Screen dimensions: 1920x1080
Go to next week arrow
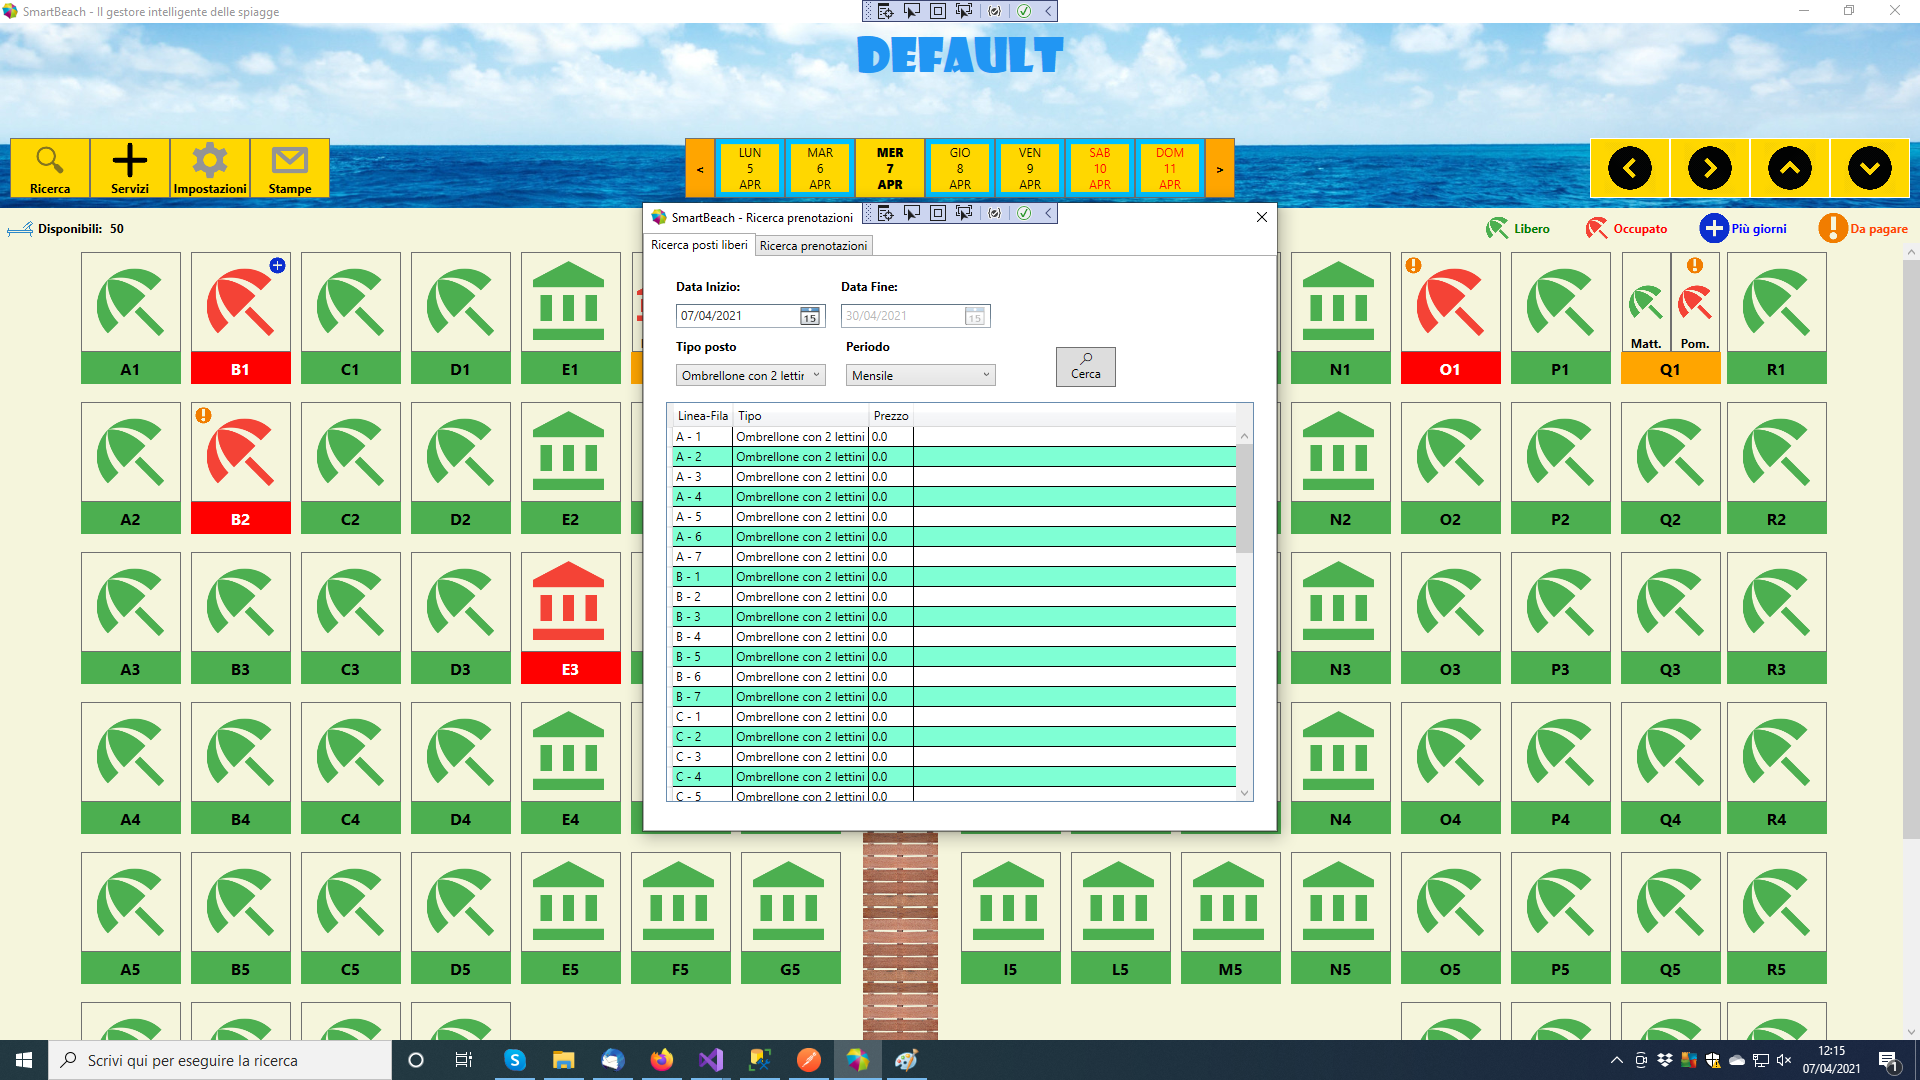coord(1219,169)
